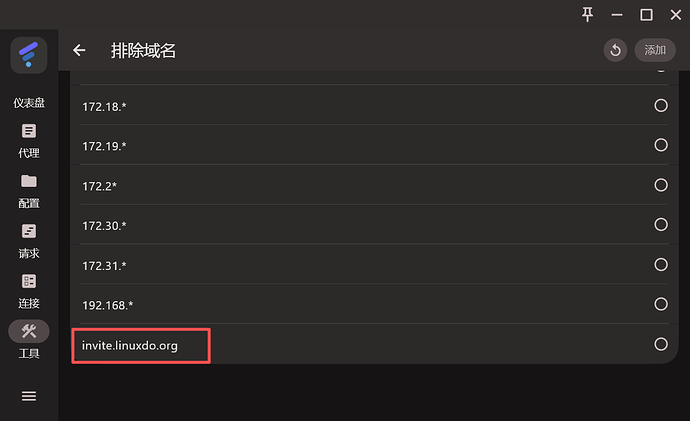Open the 连接 connections icon
This screenshot has width=690, height=421.
(29, 281)
